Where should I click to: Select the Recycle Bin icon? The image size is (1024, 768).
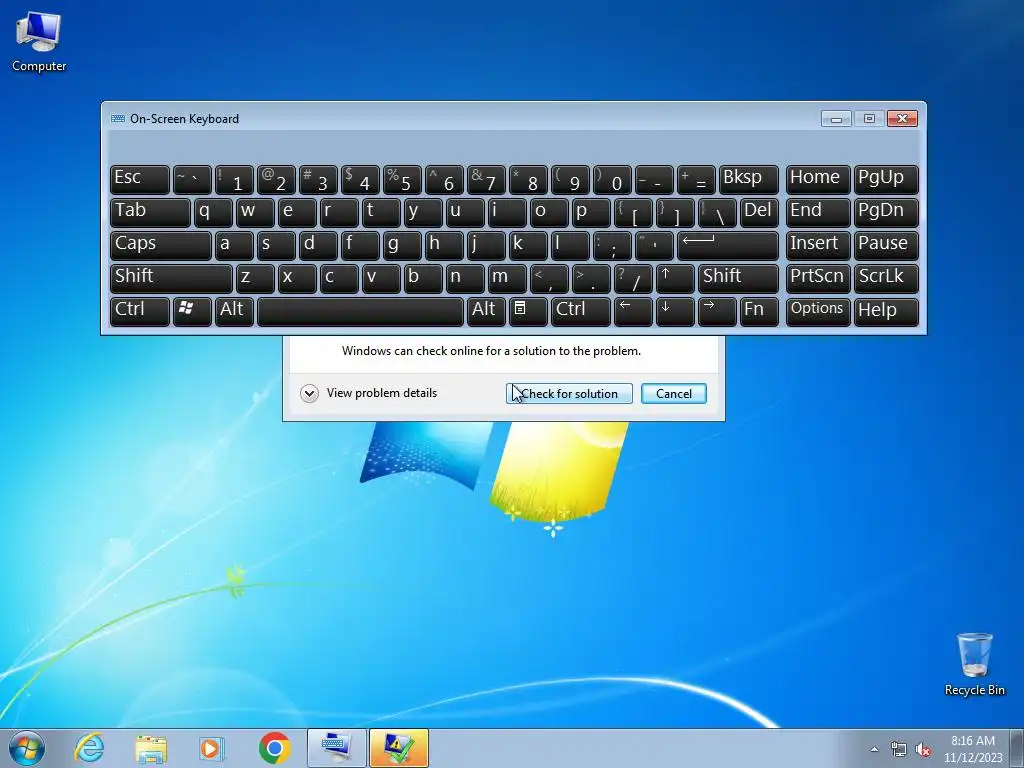(x=974, y=664)
